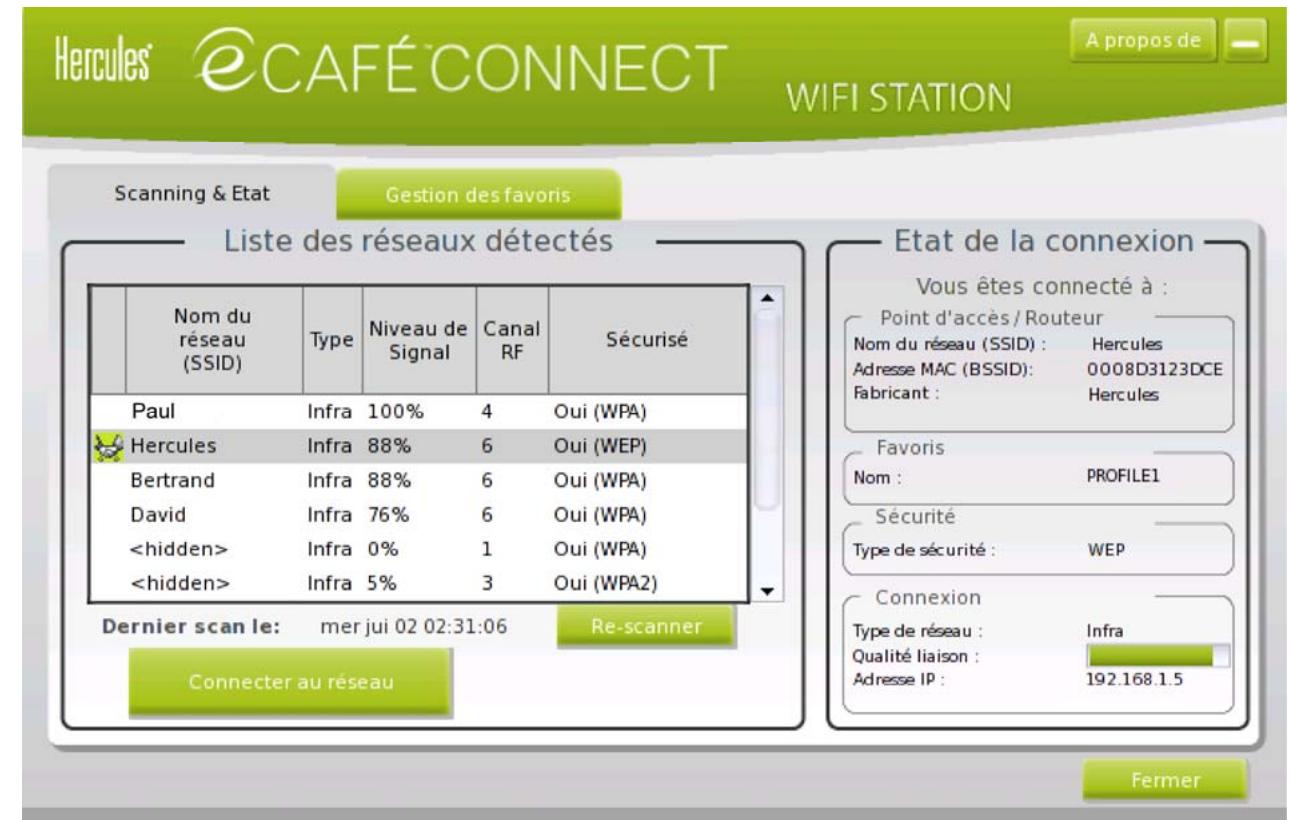
Task: Click the Fabricant value Hercules
Action: click(1123, 394)
